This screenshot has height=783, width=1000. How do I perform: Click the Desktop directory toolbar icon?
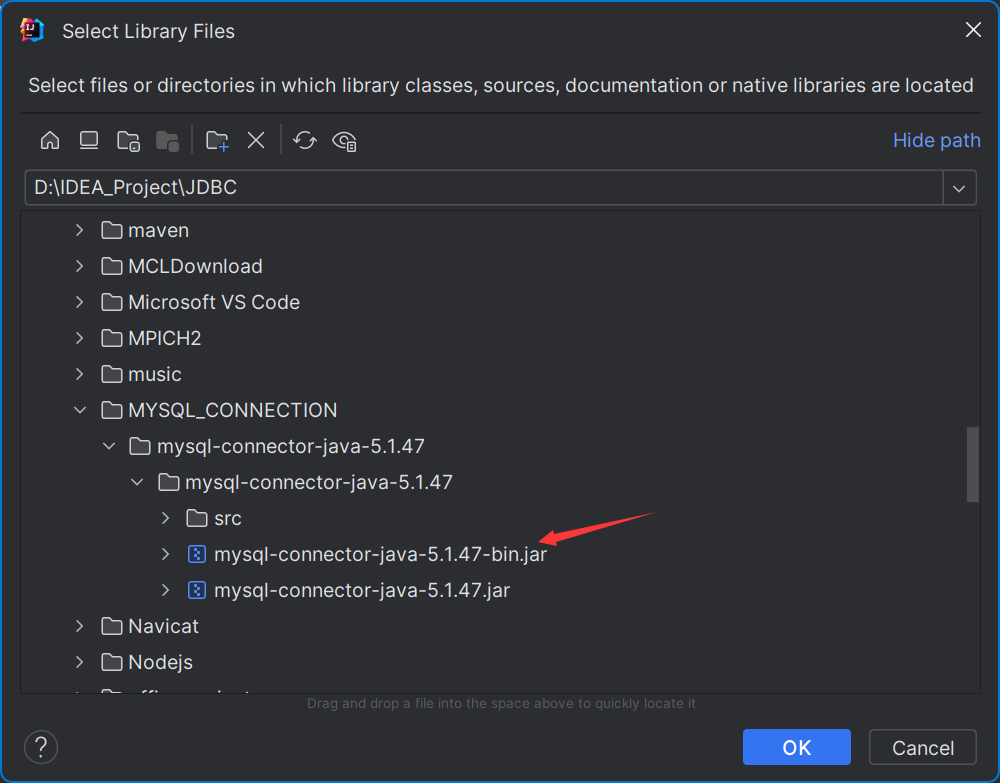click(89, 140)
